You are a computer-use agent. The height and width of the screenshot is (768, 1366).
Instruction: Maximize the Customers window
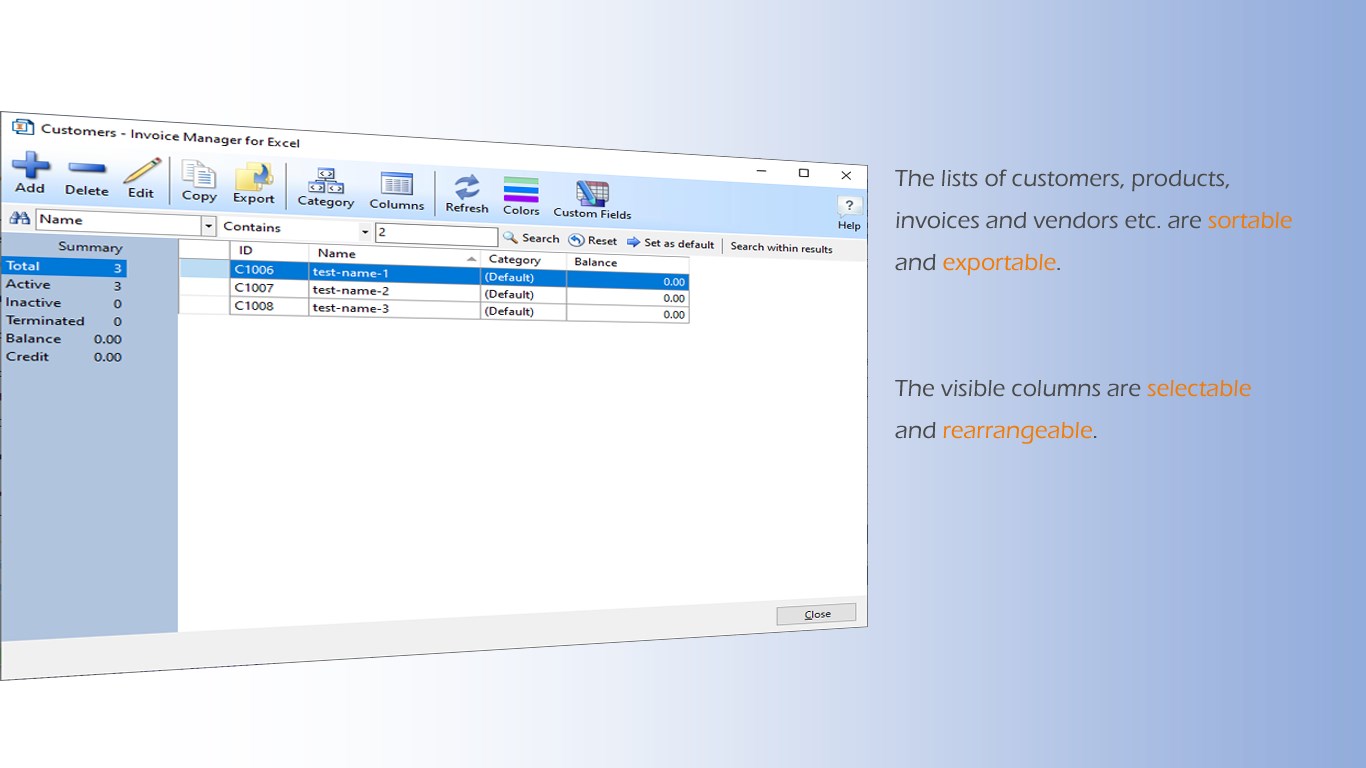pyautogui.click(x=803, y=173)
